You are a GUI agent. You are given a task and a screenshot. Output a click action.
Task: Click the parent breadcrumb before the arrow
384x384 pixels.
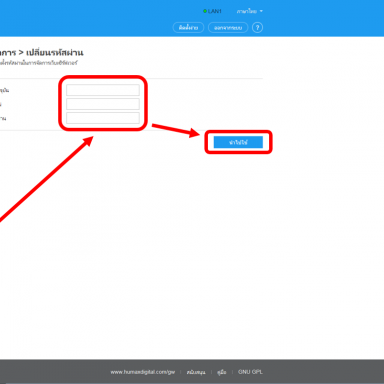click(8, 53)
